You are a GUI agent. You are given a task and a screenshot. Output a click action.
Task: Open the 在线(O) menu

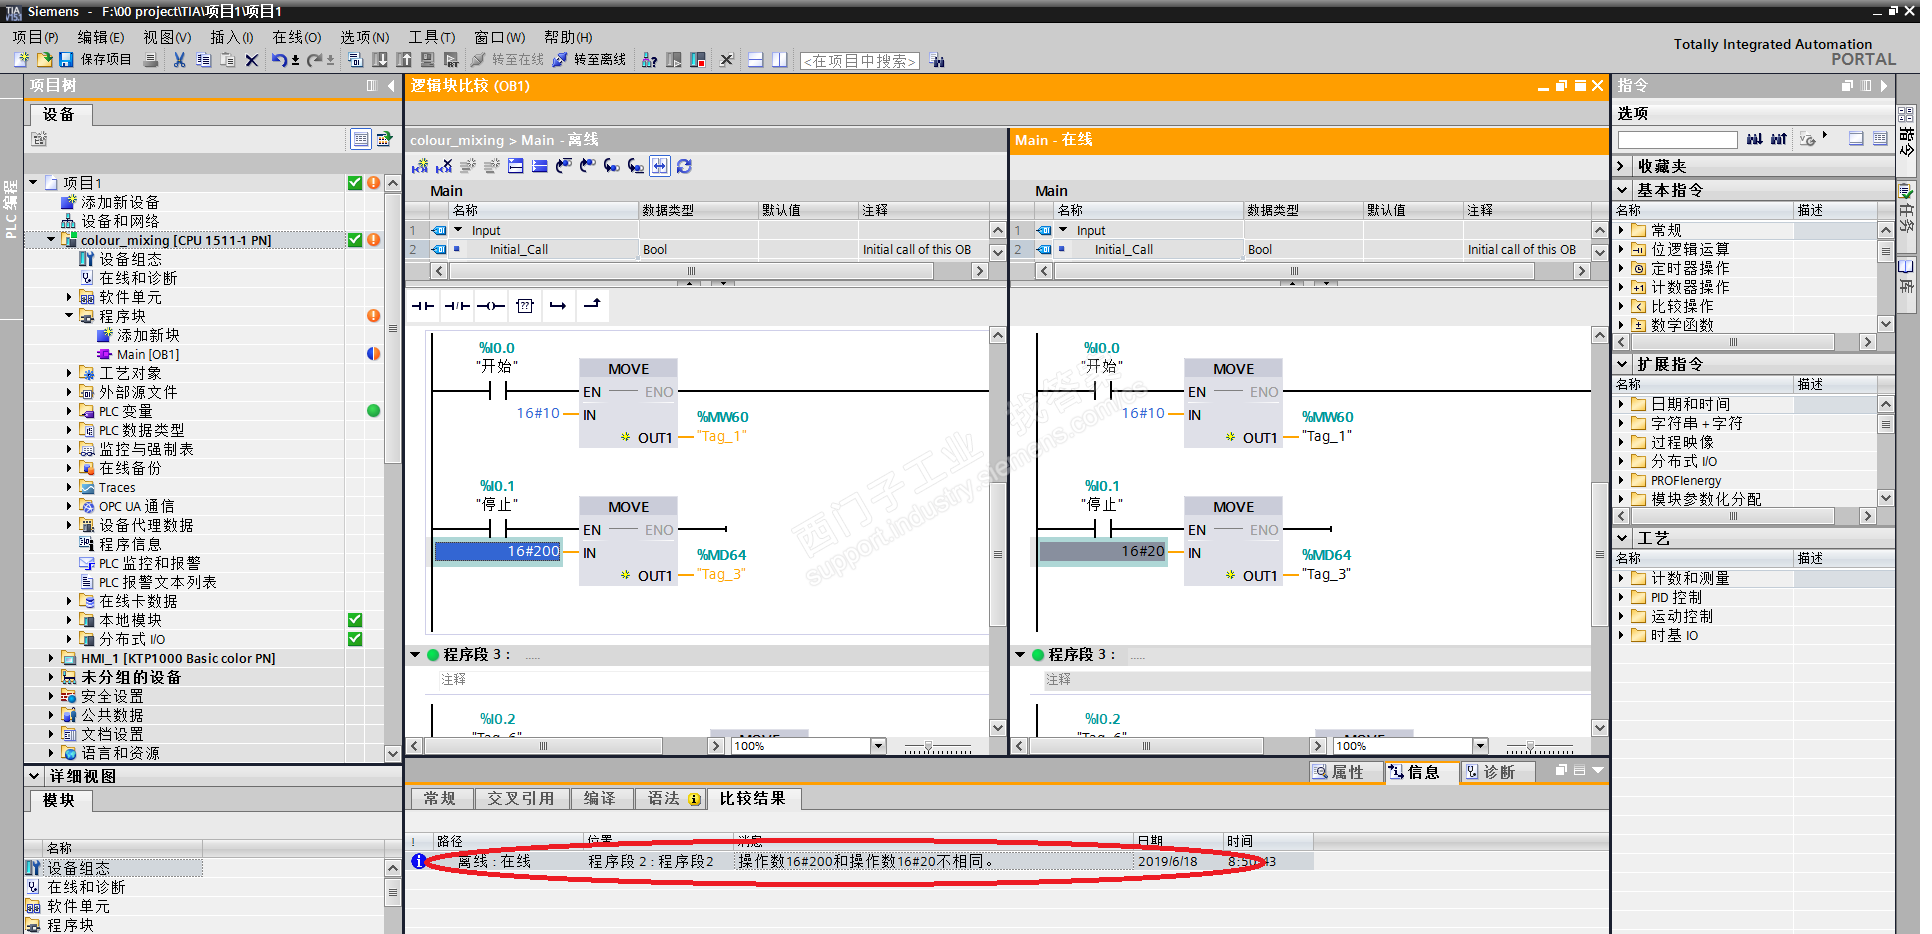[297, 37]
